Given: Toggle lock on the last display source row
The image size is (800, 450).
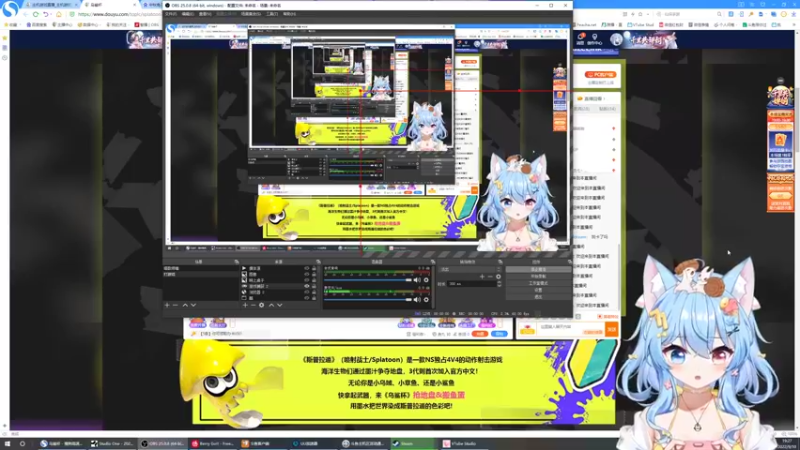Looking at the screenshot, I should tap(314, 298).
